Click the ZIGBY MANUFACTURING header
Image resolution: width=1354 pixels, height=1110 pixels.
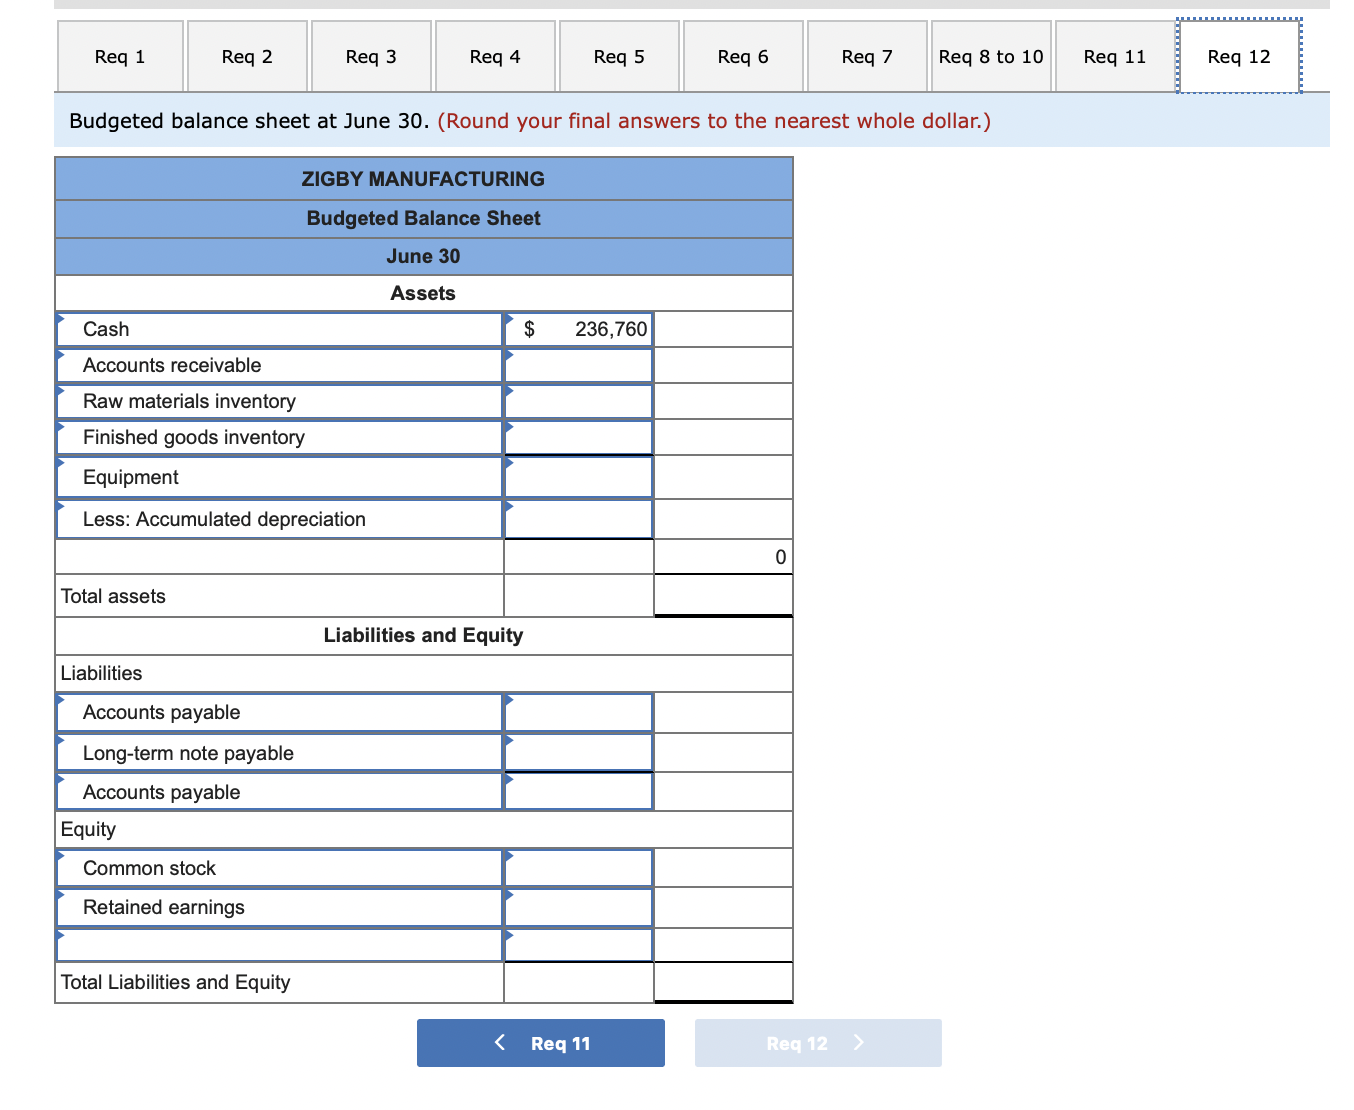(423, 179)
